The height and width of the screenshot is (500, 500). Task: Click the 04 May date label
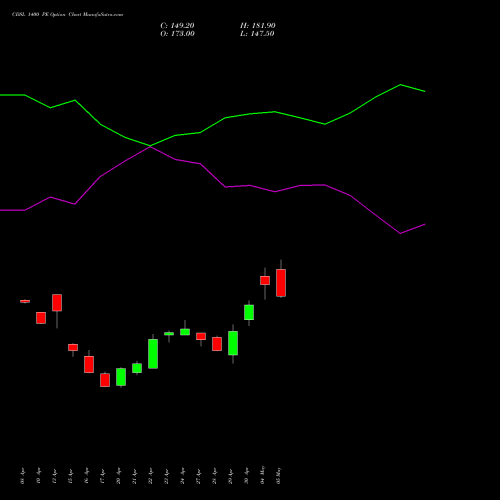[x=263, y=475]
